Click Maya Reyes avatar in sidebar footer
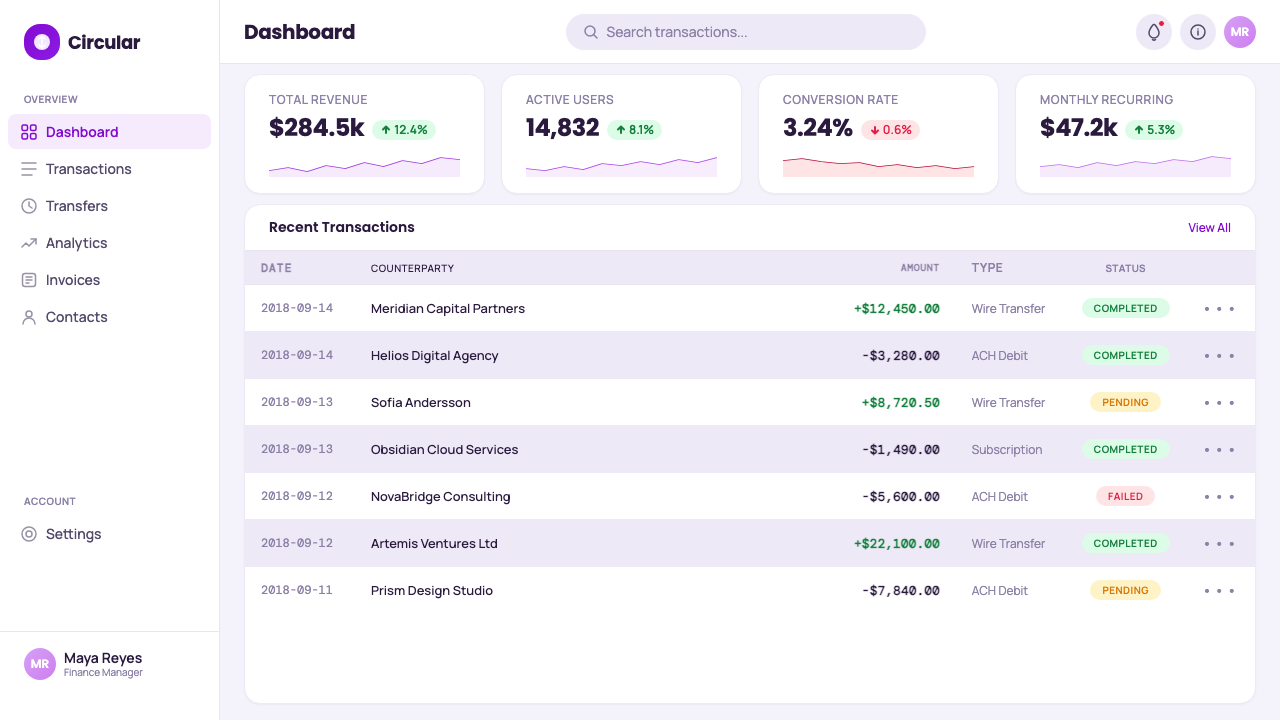Screen dimensions: 1280x720 [x=40, y=664]
